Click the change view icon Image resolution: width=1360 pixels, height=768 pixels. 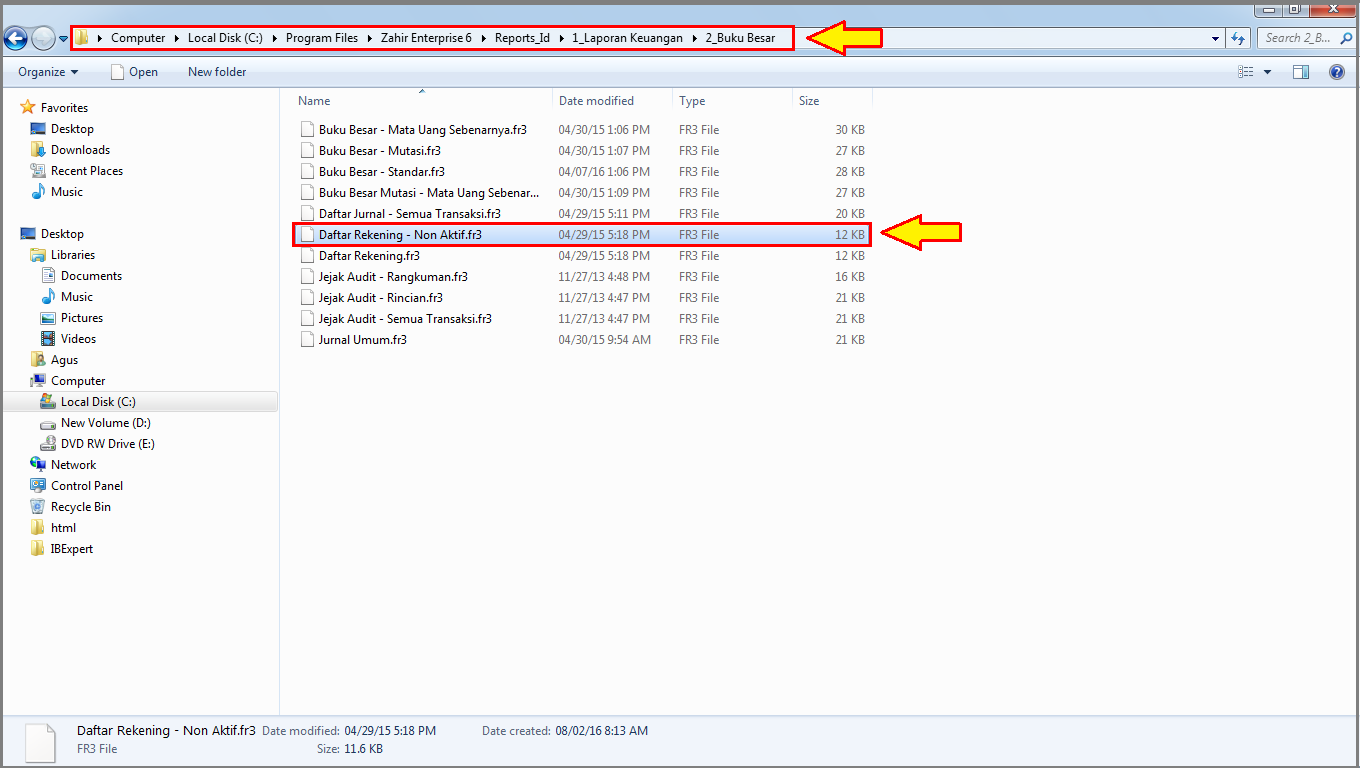pyautogui.click(x=1246, y=72)
